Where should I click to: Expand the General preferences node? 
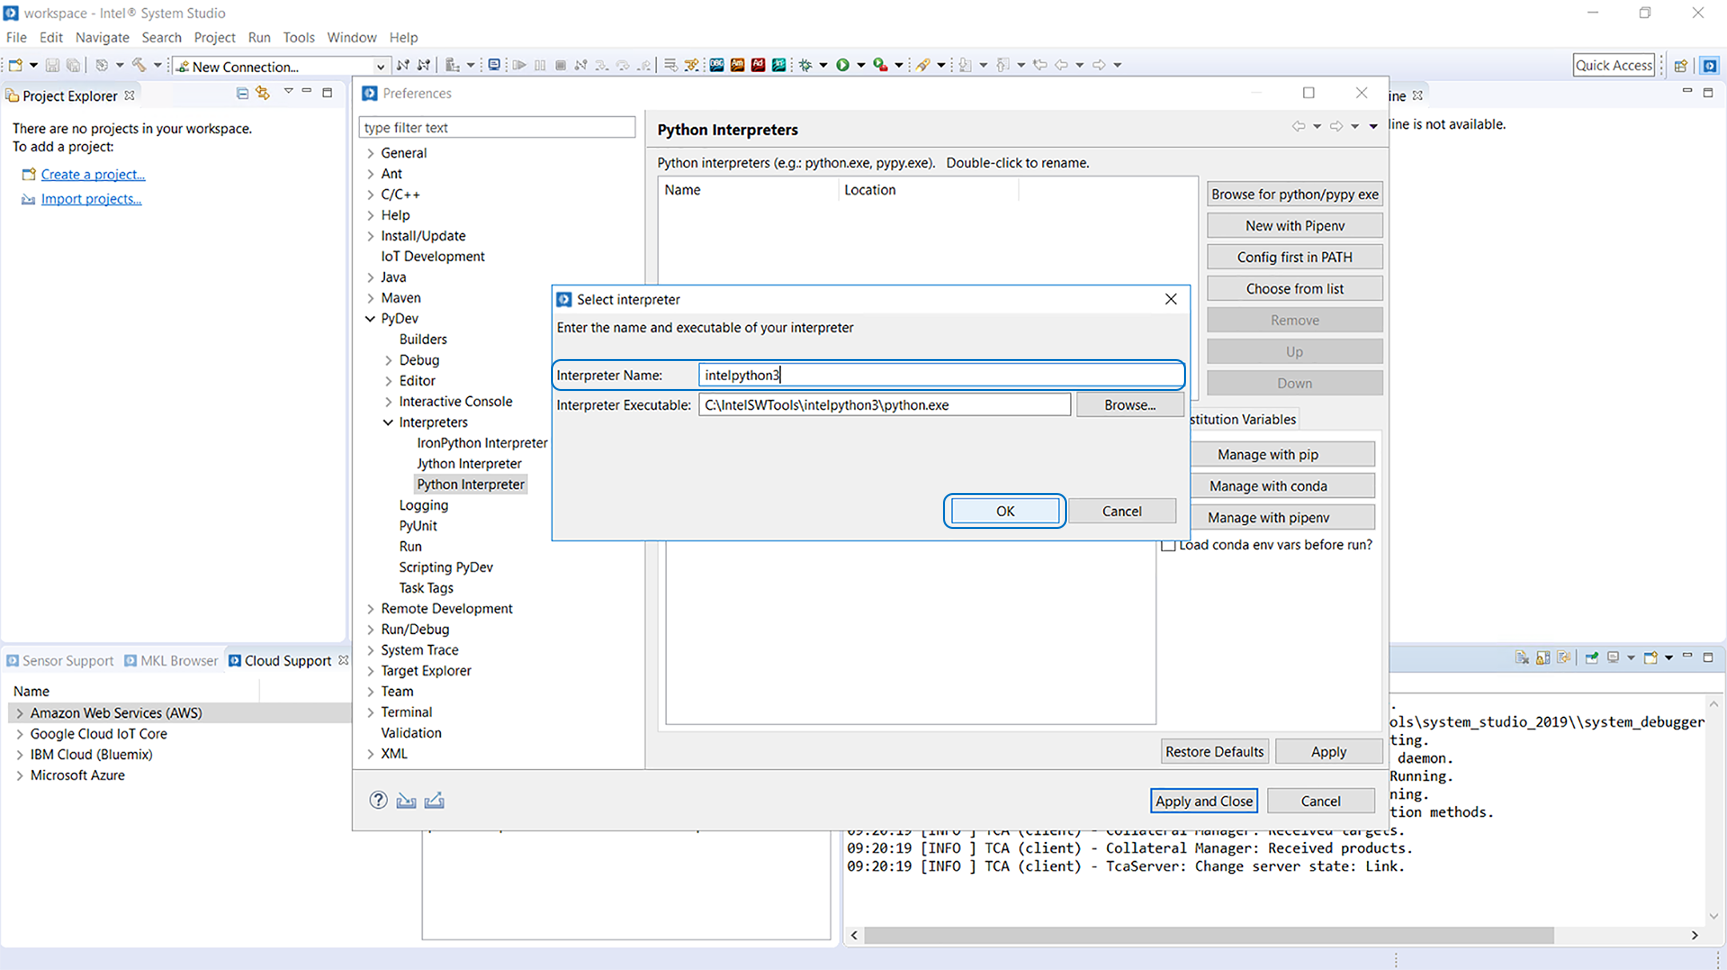[371, 153]
